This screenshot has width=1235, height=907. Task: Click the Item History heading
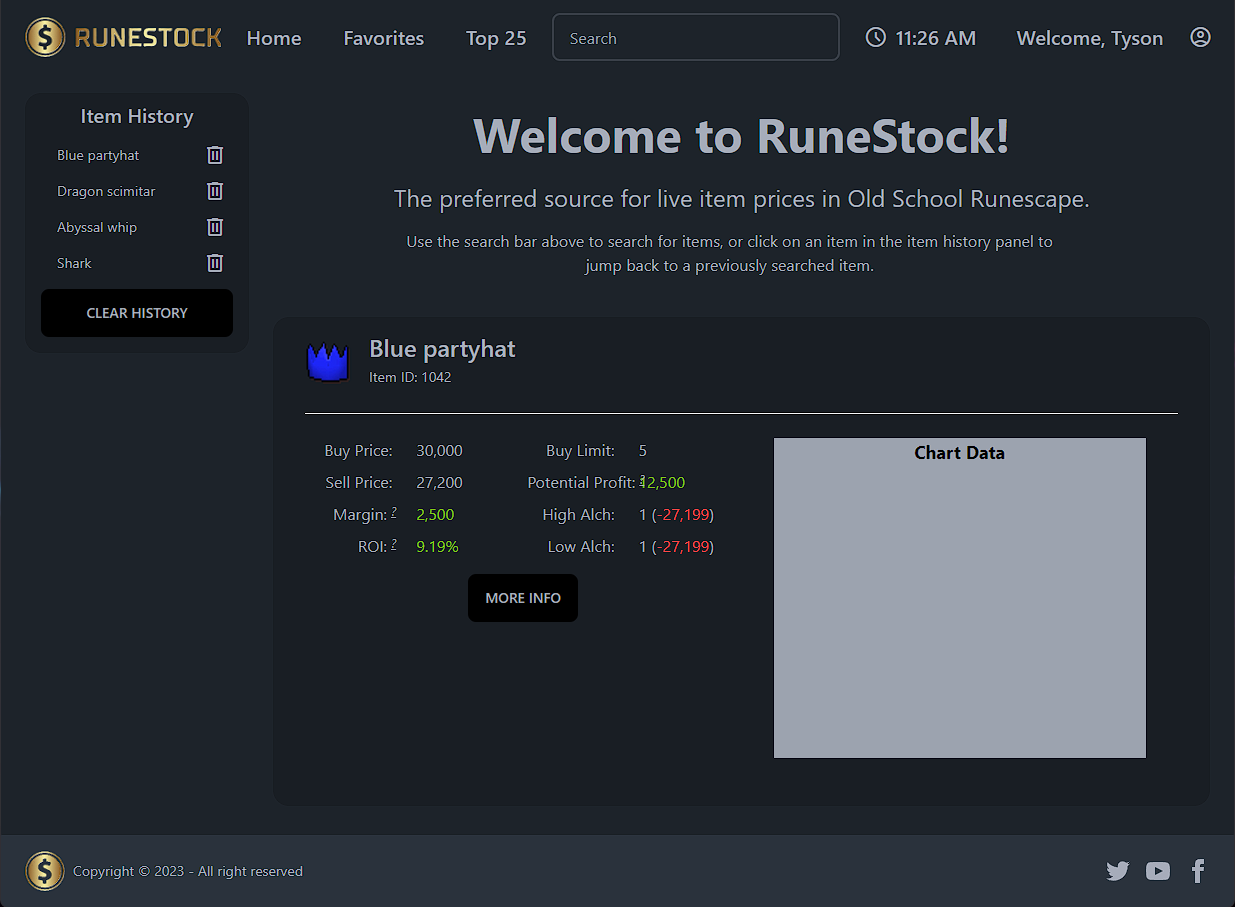[137, 116]
